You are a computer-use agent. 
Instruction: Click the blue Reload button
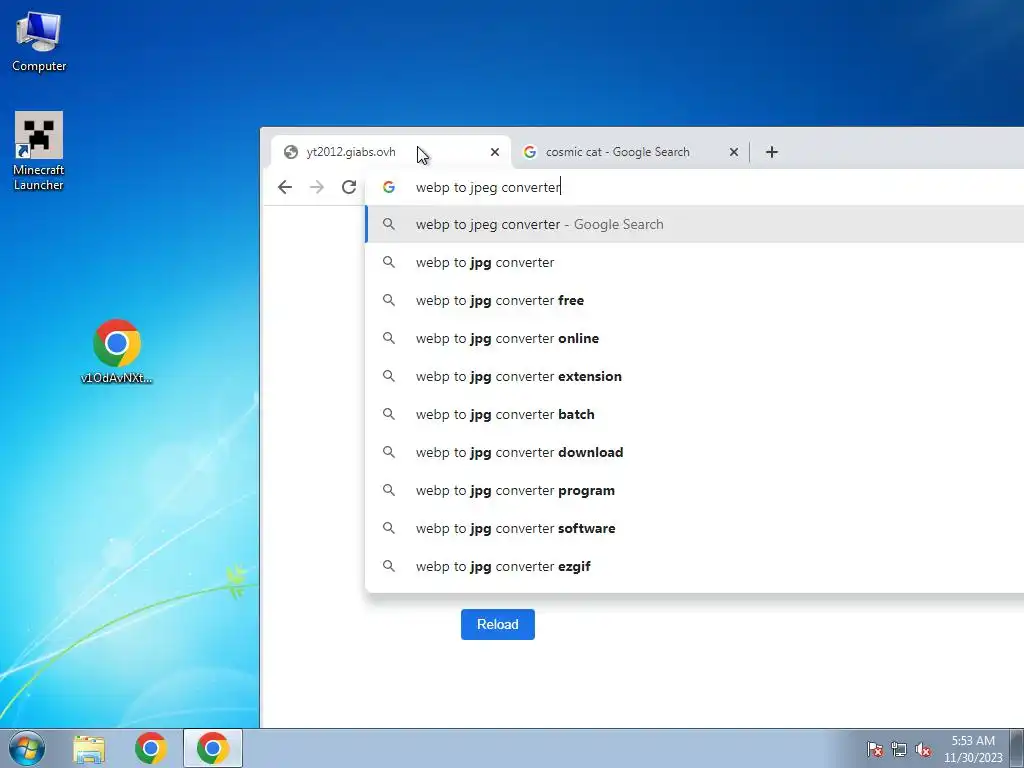click(x=498, y=624)
